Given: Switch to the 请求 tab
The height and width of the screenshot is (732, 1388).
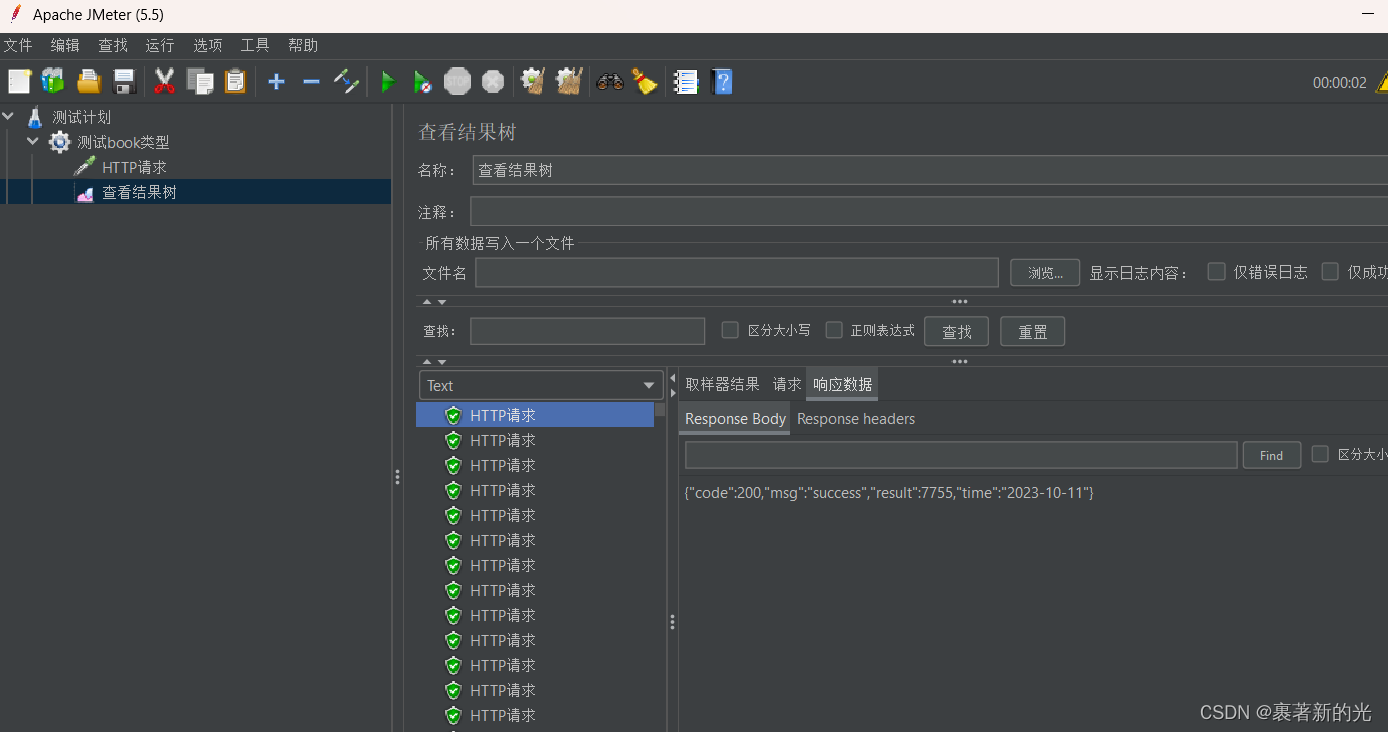Looking at the screenshot, I should click(x=787, y=384).
